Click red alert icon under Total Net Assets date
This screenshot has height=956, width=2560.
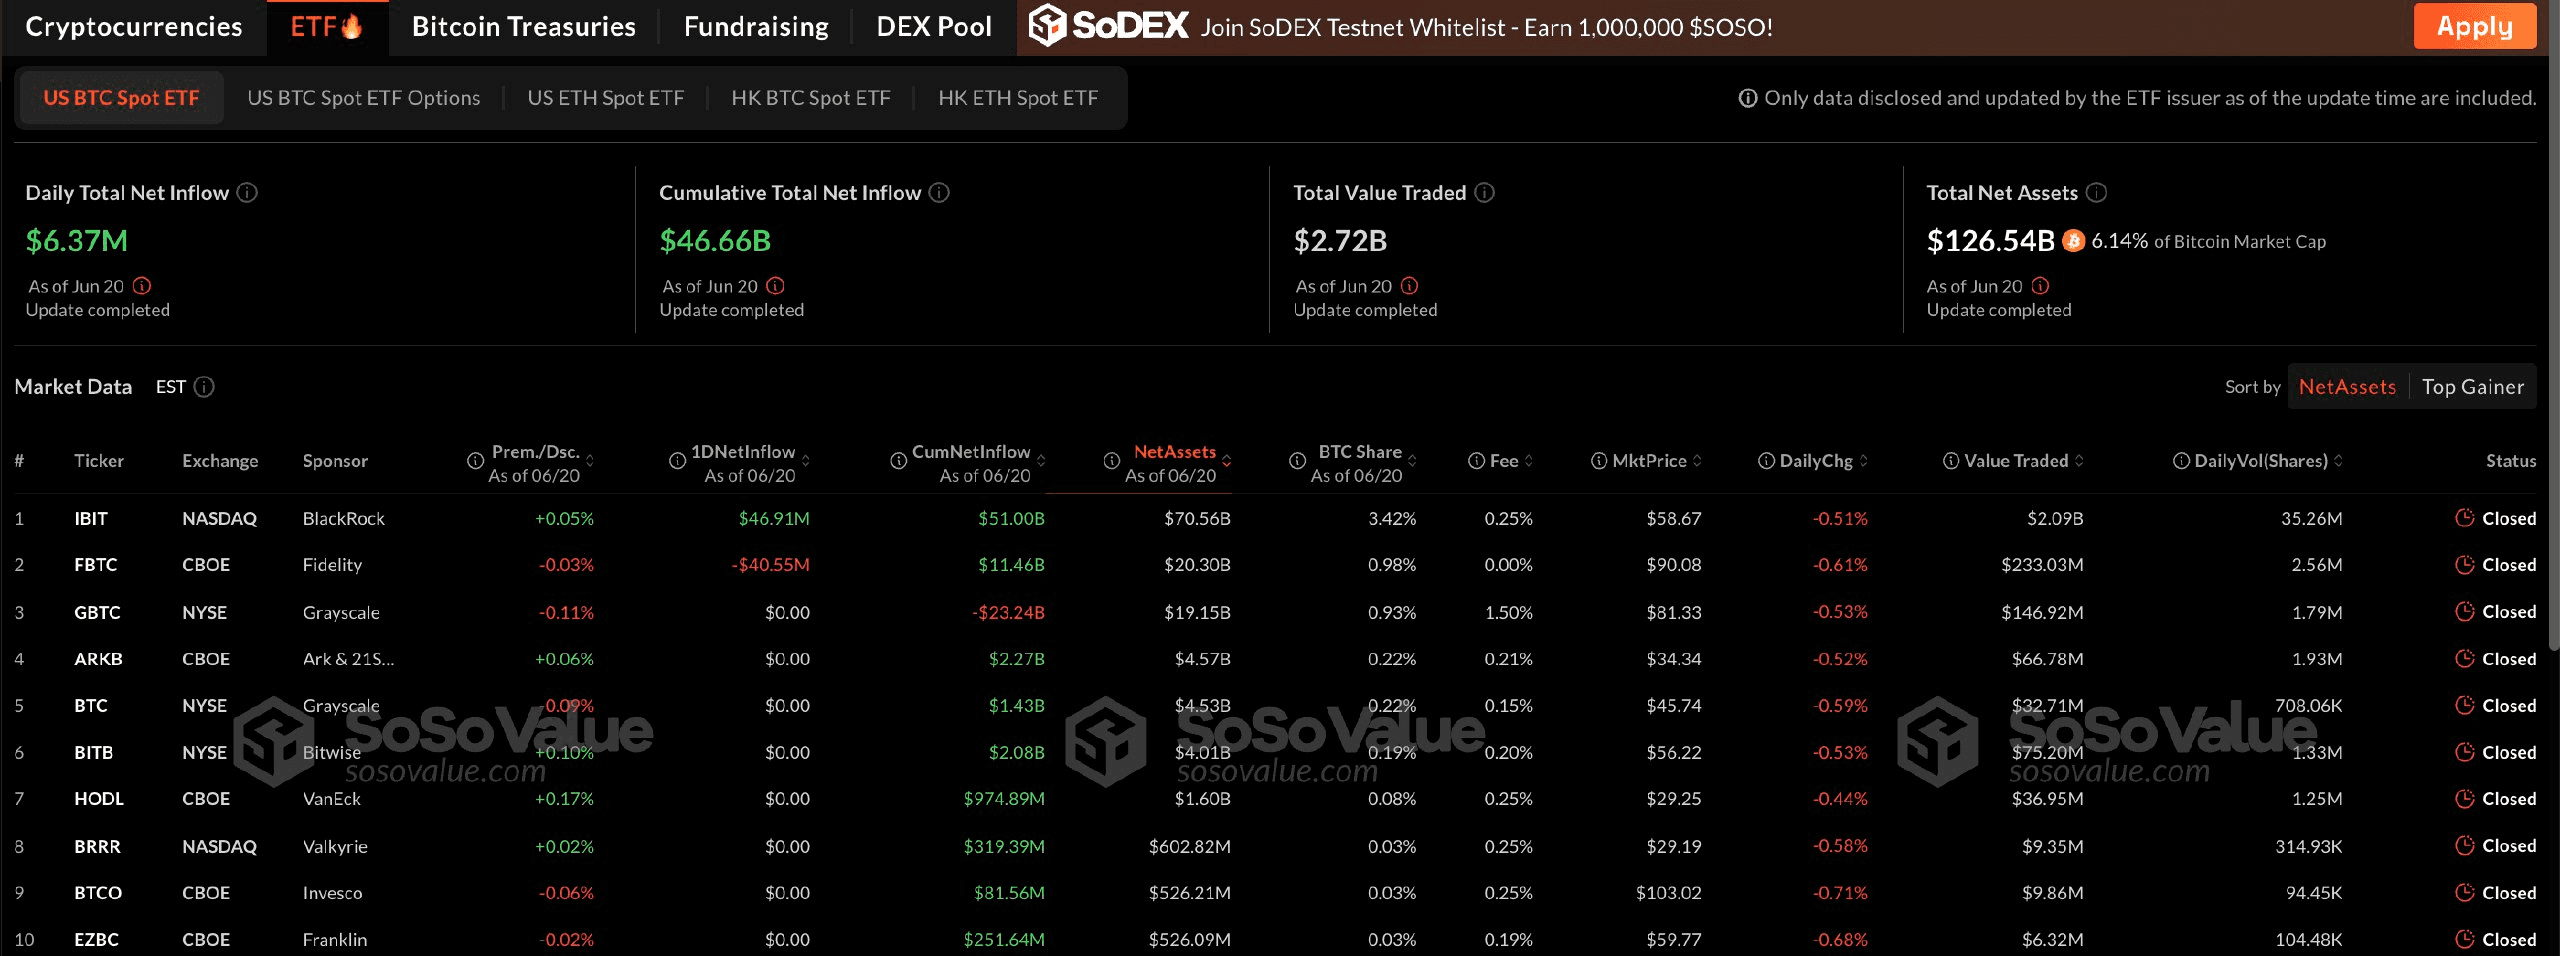pyautogui.click(x=2041, y=286)
